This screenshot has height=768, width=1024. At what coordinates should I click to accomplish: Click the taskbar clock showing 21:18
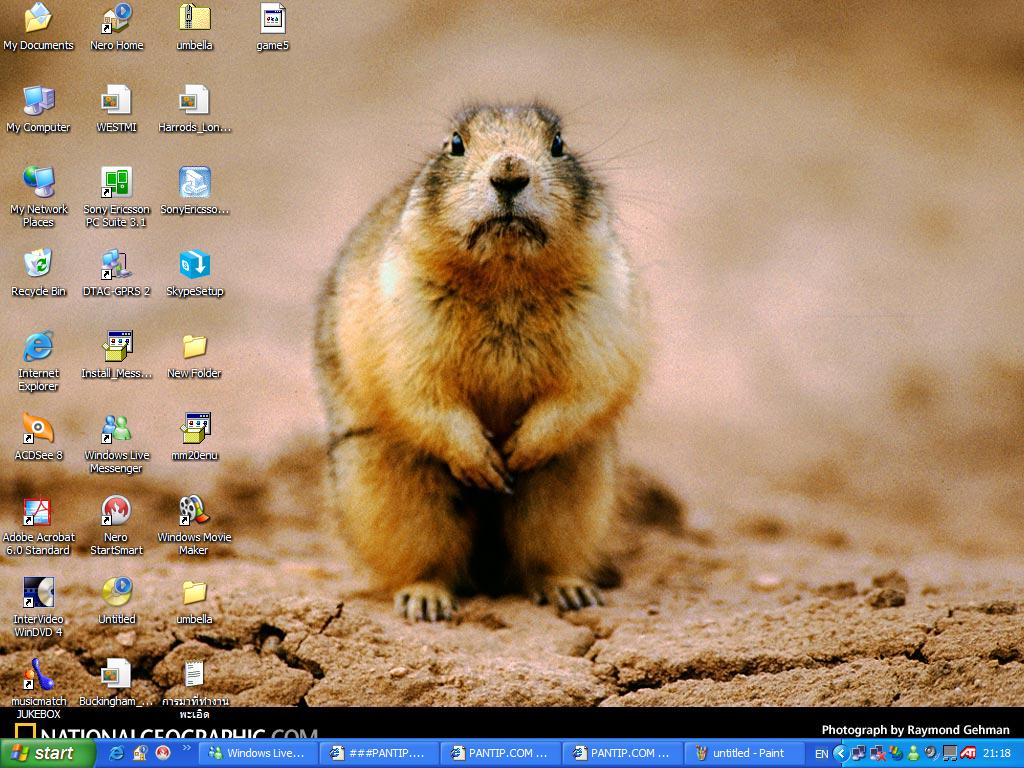pyautogui.click(x=997, y=754)
